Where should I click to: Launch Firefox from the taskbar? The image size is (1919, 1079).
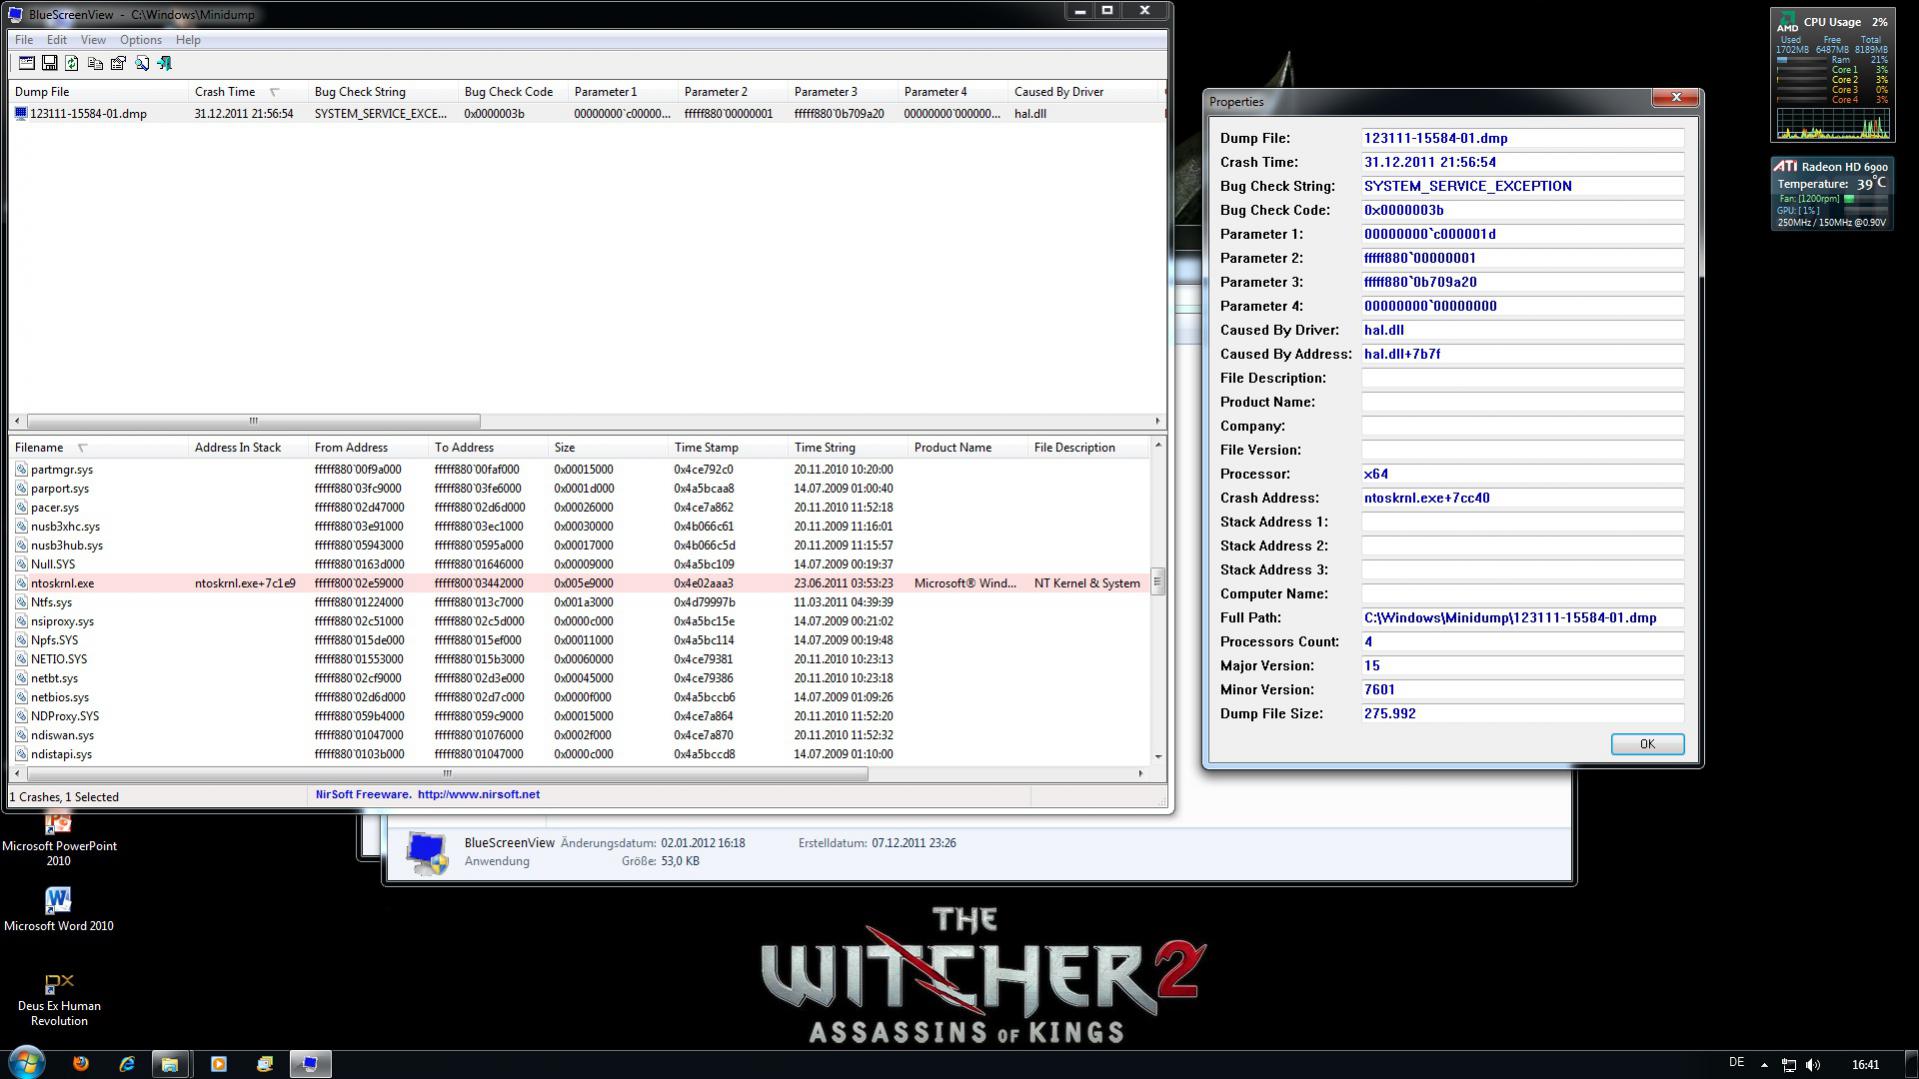pyautogui.click(x=81, y=1064)
